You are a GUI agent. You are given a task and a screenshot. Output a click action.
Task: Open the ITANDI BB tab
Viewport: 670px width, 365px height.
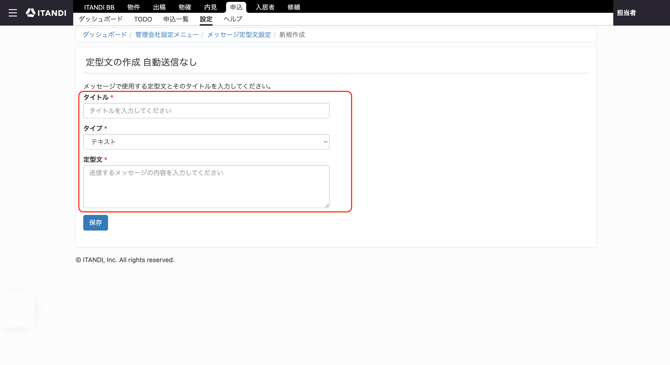(x=99, y=7)
